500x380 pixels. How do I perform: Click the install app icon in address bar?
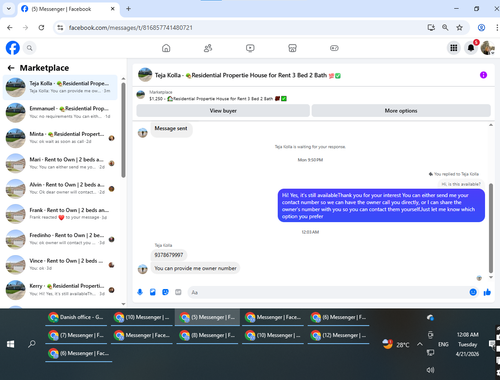click(431, 28)
